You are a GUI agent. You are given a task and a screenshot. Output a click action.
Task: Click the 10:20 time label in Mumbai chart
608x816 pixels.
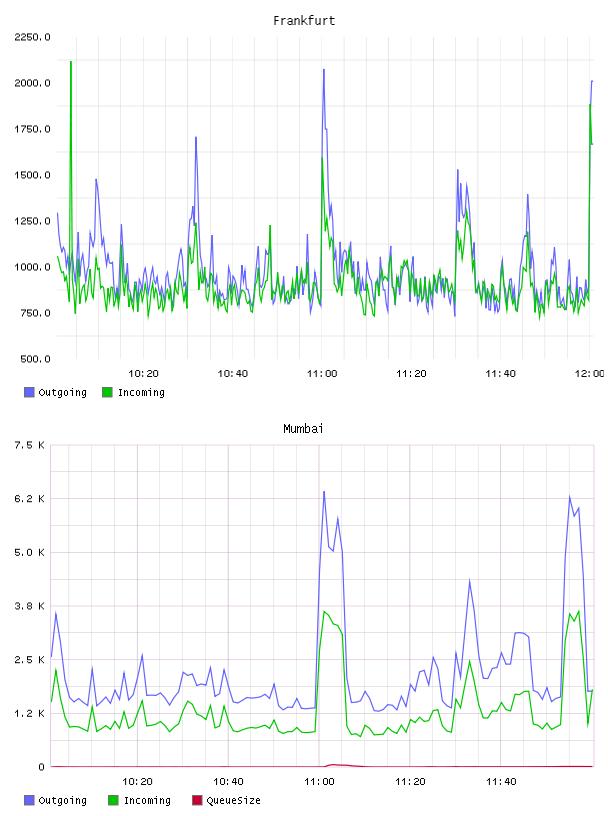point(137,782)
